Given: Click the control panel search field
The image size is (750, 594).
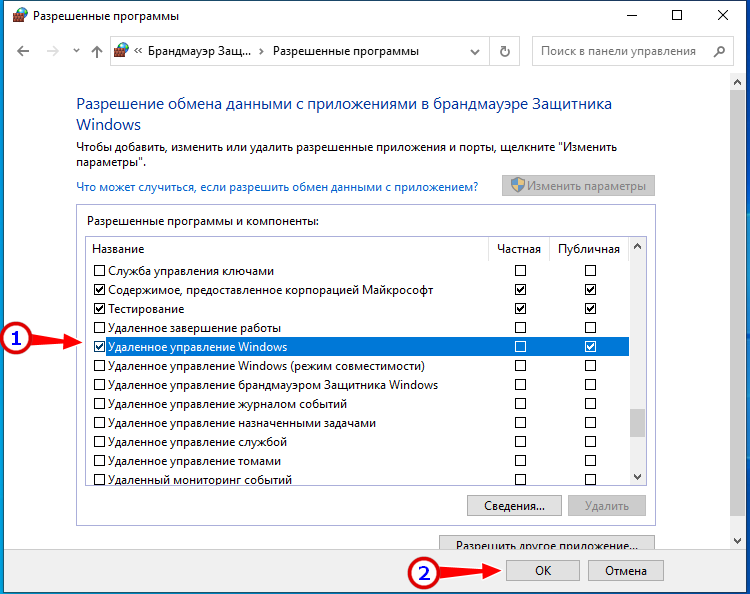Looking at the screenshot, I should 632,51.
